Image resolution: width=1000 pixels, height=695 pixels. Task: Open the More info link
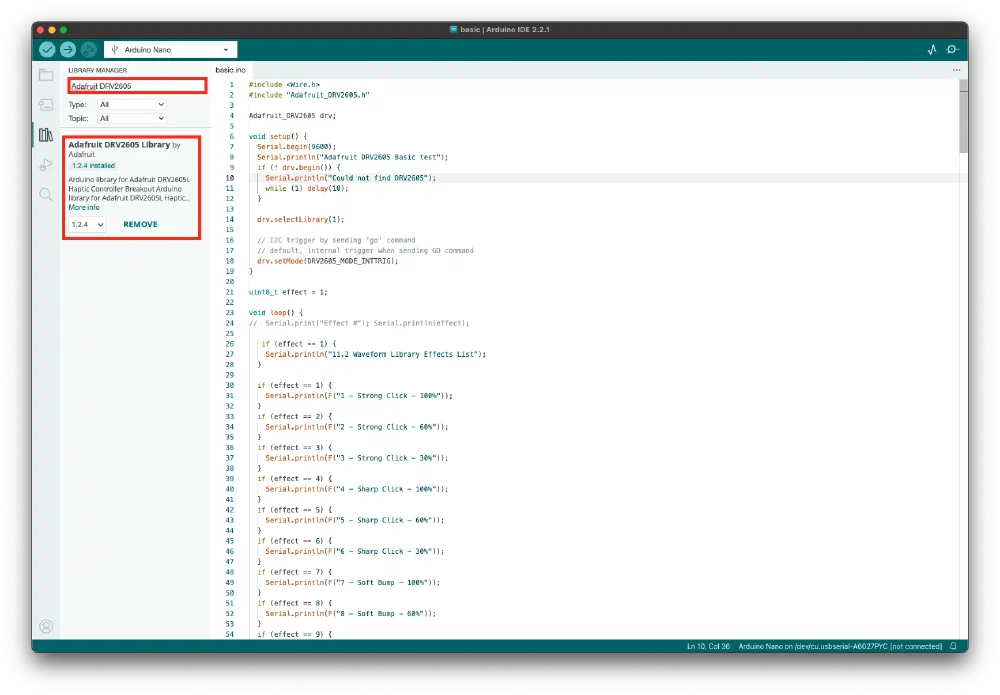coord(84,207)
